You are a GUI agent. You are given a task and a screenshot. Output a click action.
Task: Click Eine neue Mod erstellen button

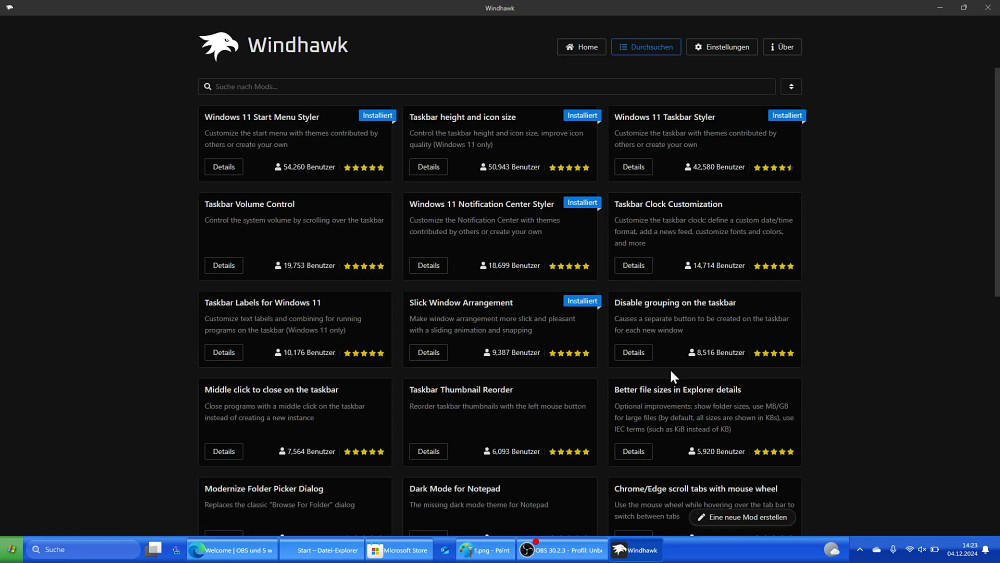[x=742, y=517]
